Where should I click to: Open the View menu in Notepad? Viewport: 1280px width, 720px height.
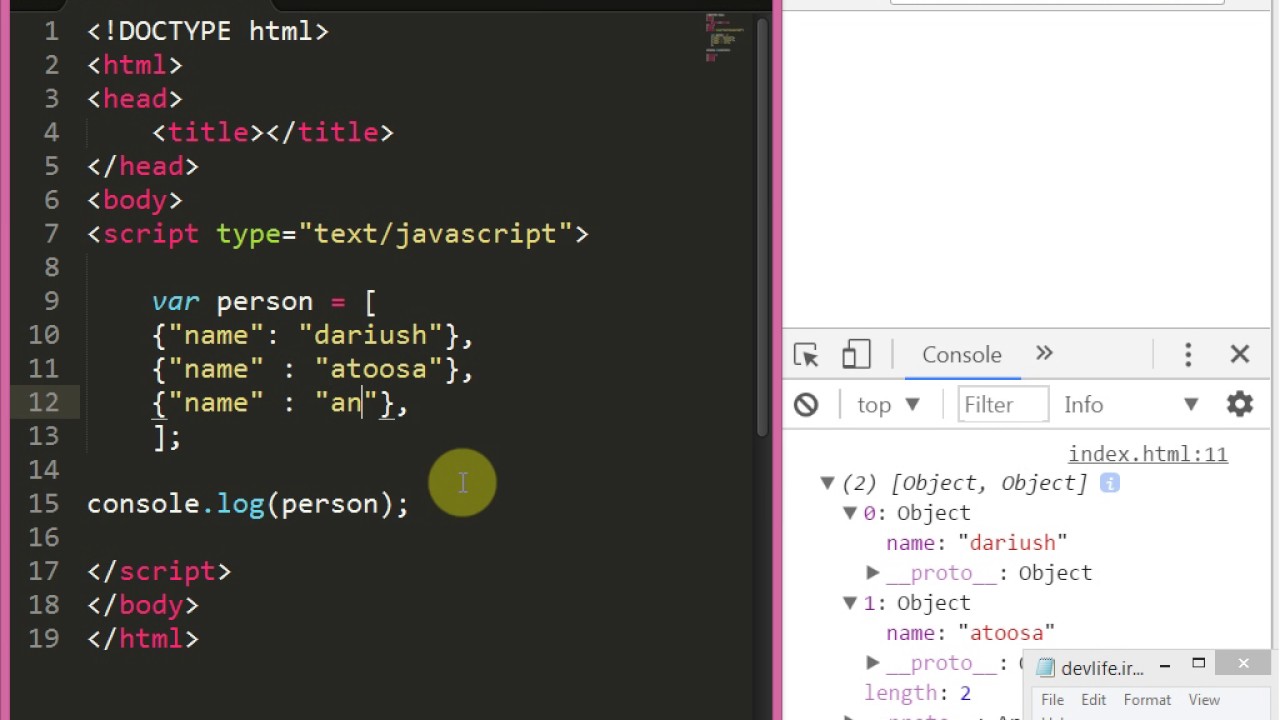pos(1204,700)
